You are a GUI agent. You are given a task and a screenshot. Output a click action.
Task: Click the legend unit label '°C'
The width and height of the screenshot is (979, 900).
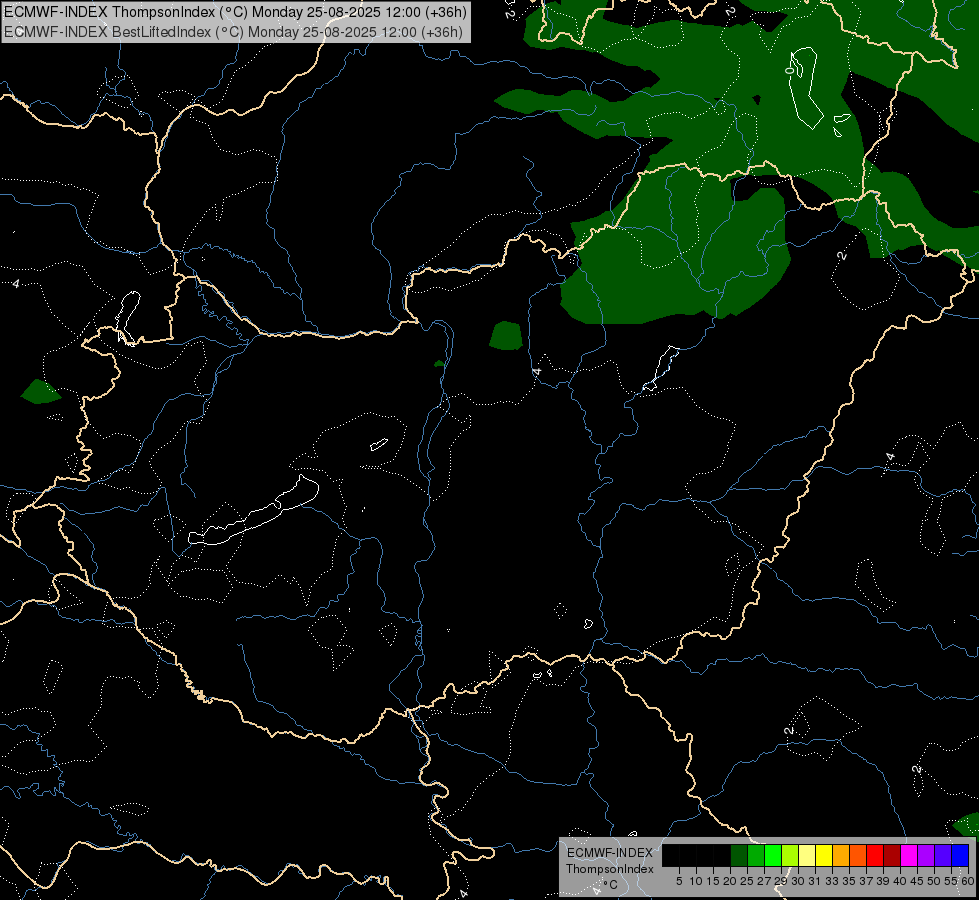tap(611, 885)
